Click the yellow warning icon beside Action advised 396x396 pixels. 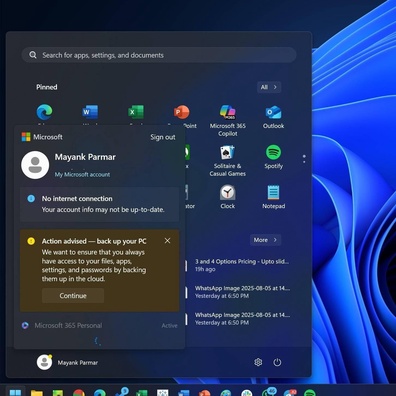(x=31, y=241)
